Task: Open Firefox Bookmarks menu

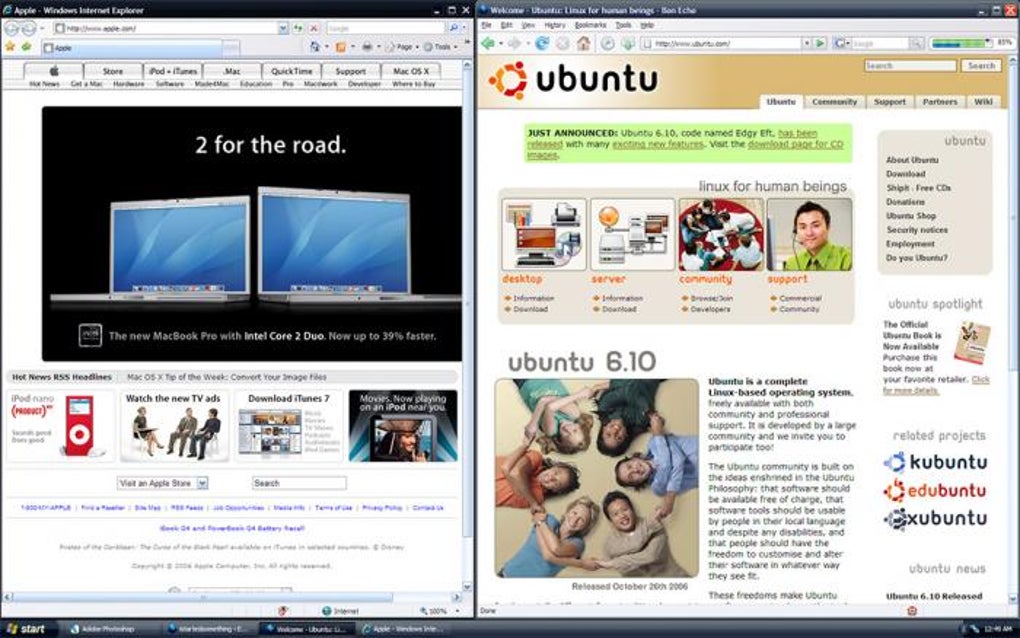Action: coord(590,25)
